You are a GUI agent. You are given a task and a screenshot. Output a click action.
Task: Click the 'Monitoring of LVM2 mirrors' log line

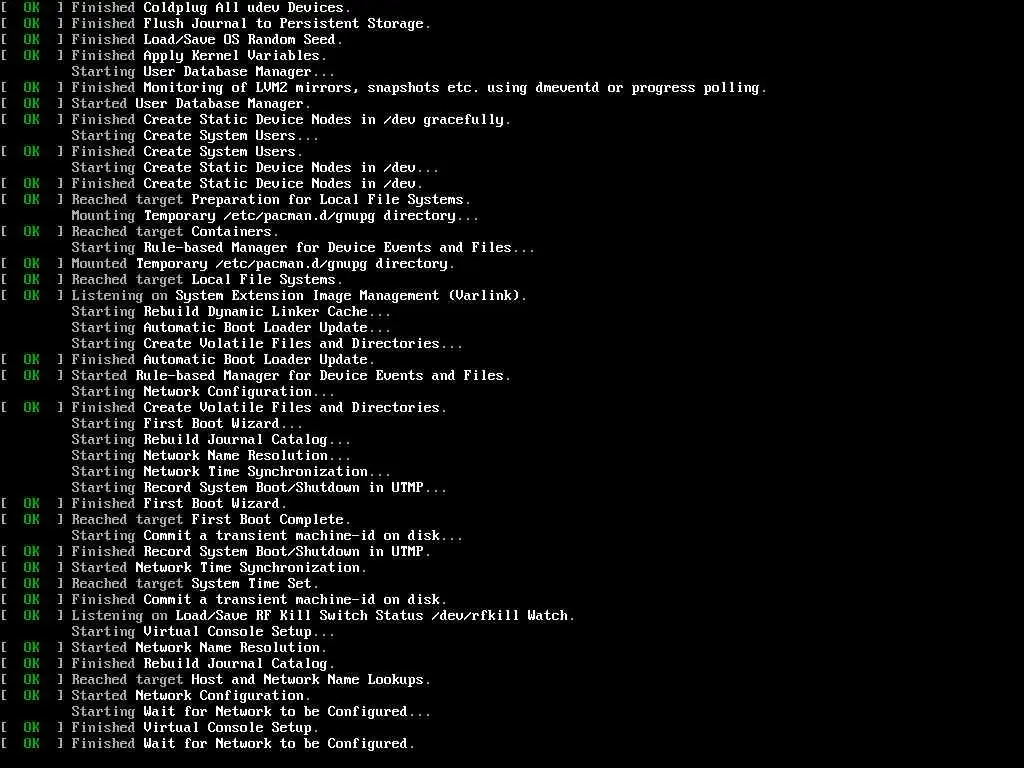tap(384, 88)
